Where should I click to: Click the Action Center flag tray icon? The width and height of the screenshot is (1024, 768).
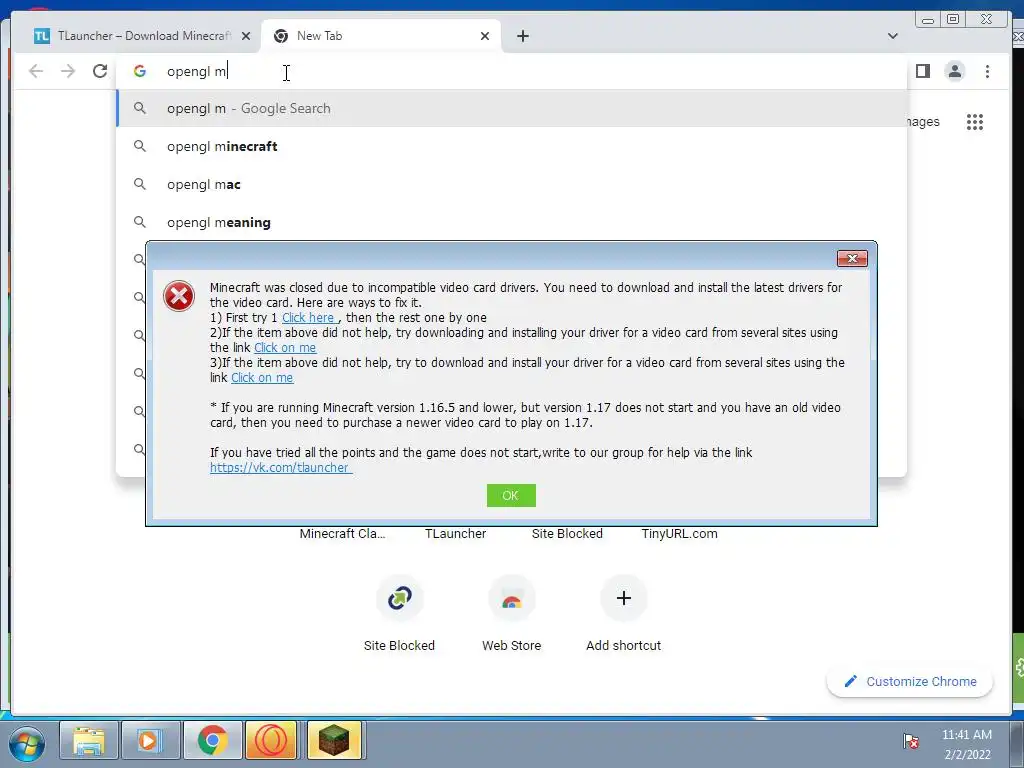click(x=911, y=741)
